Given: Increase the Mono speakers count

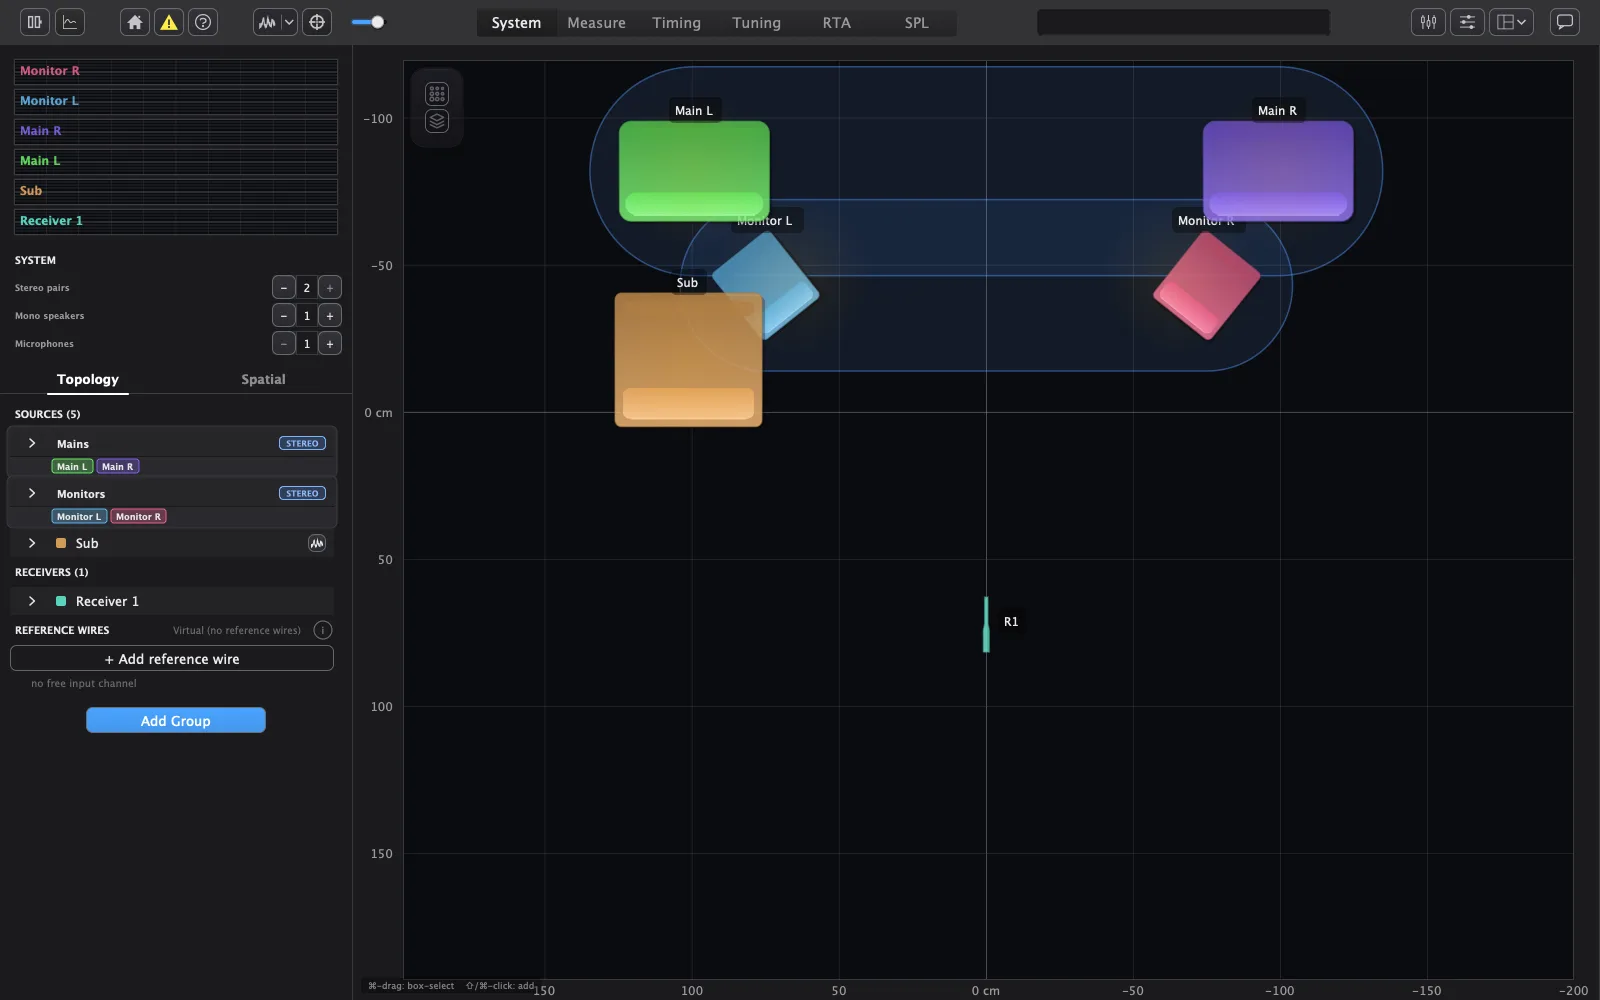Looking at the screenshot, I should point(330,316).
